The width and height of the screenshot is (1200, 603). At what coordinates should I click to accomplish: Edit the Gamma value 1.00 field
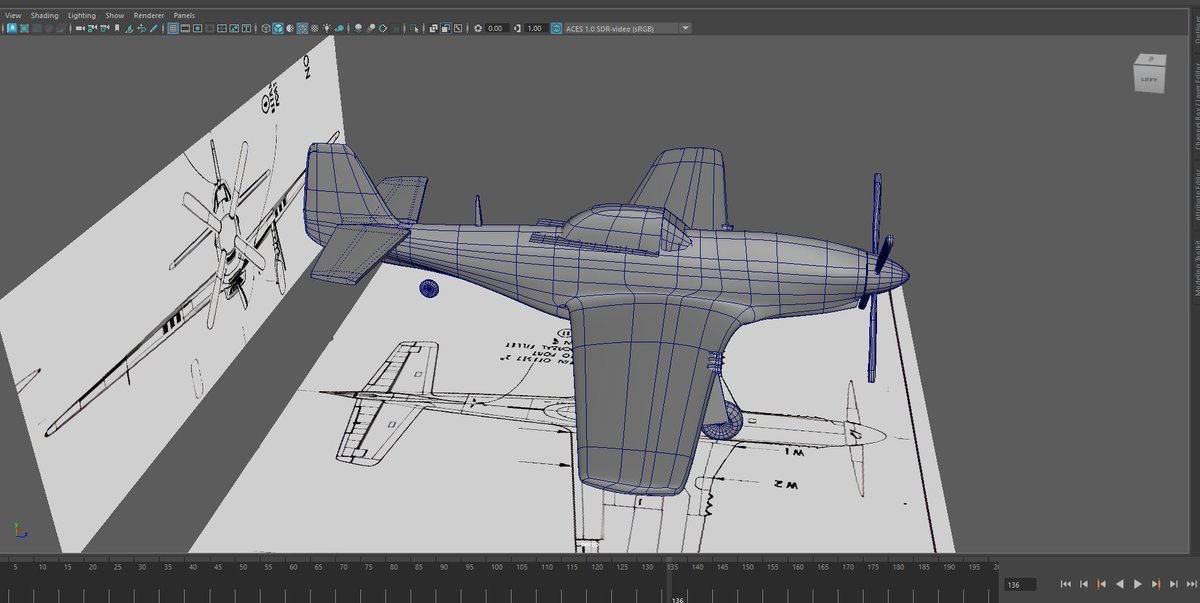[536, 28]
